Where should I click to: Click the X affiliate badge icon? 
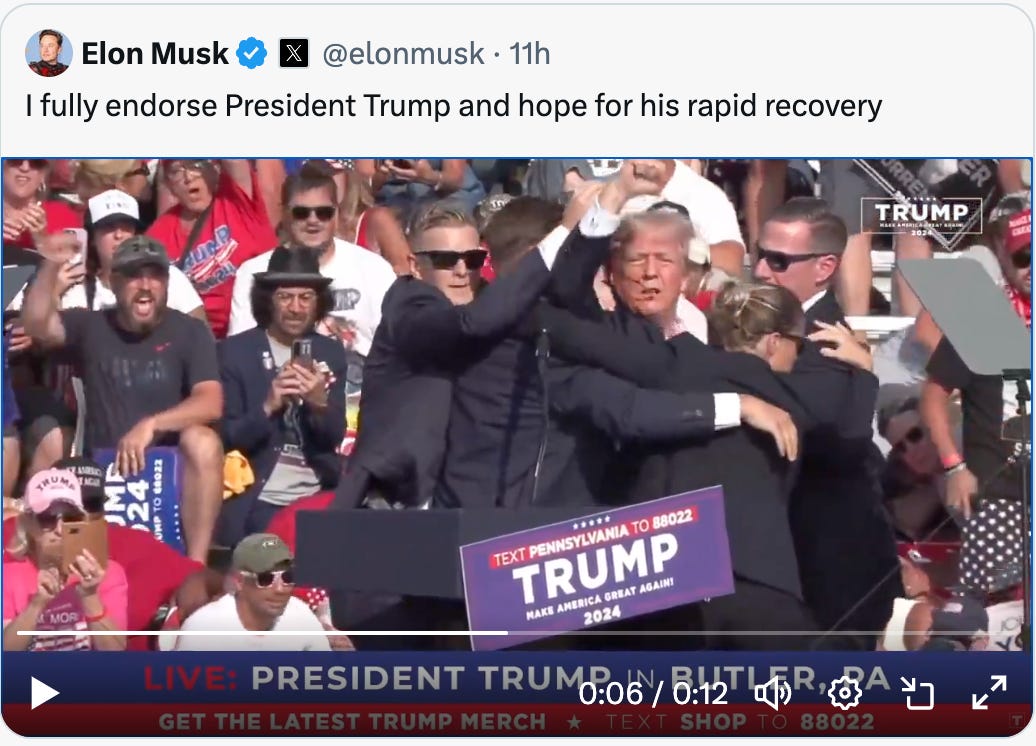(294, 54)
